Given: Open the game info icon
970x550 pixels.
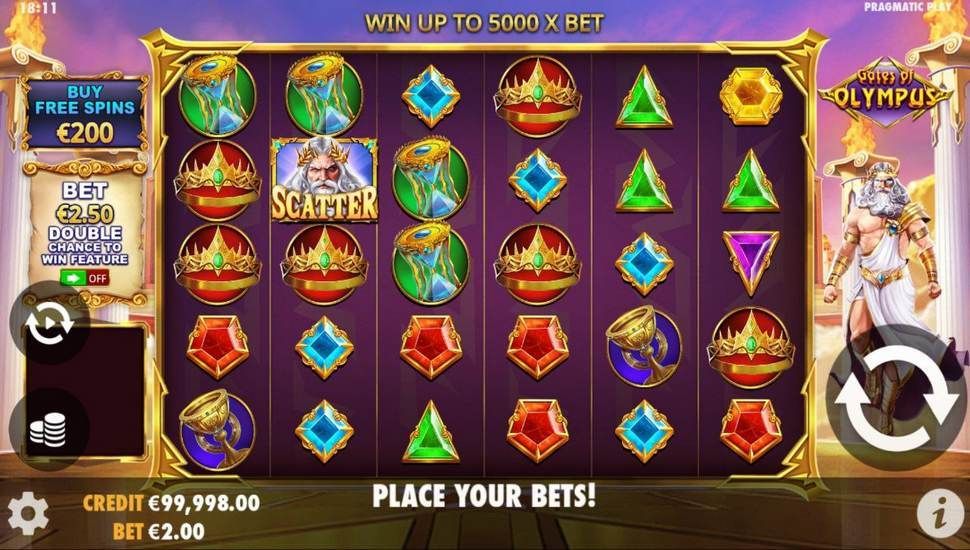Looking at the screenshot, I should coord(940,513).
